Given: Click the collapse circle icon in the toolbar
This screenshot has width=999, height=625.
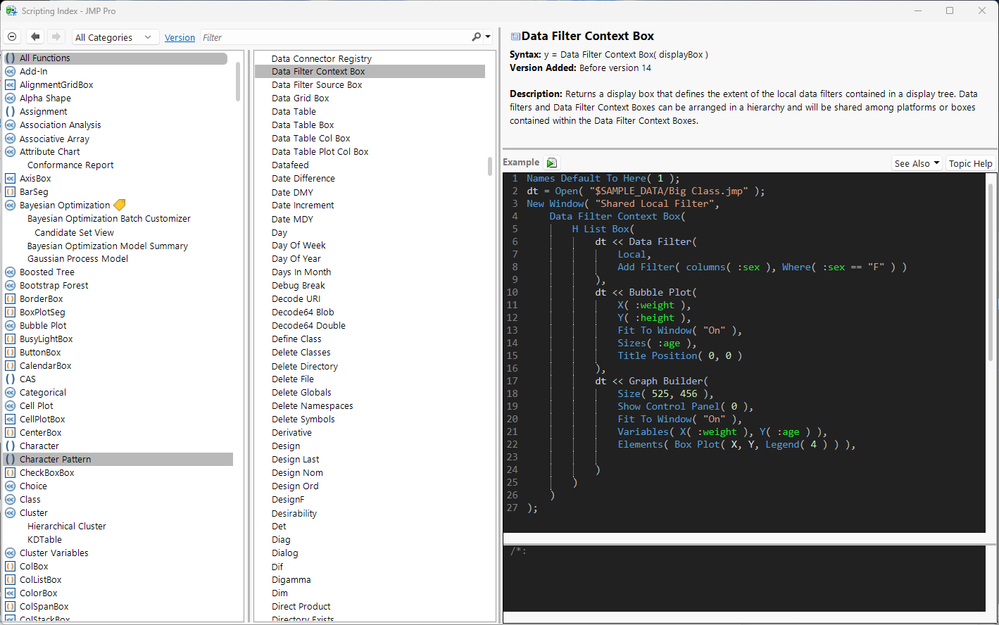Looking at the screenshot, I should click(12, 37).
